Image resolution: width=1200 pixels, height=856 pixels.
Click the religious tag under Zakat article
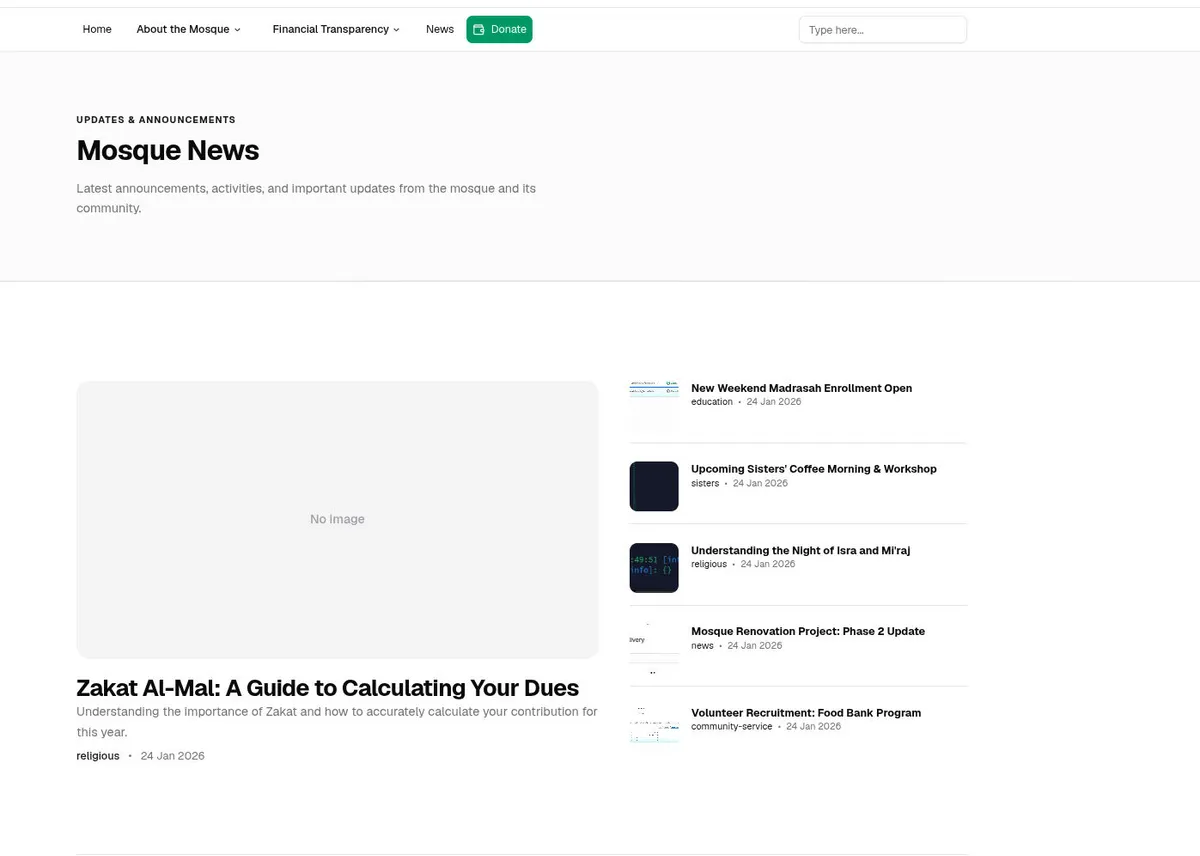[x=97, y=755]
